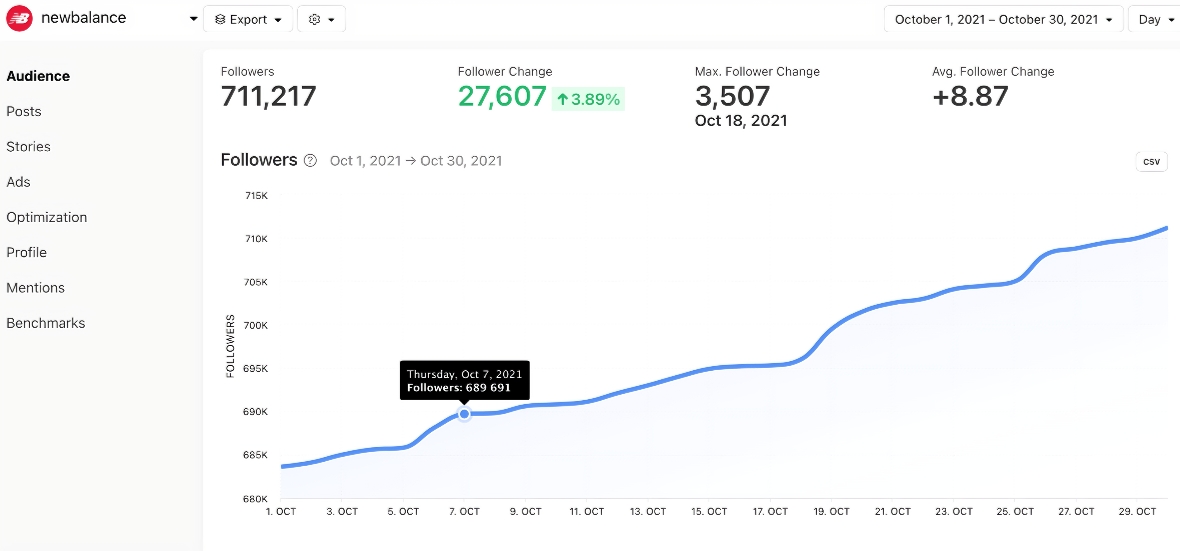
Task: Open the Profile section
Action: click(x=26, y=252)
